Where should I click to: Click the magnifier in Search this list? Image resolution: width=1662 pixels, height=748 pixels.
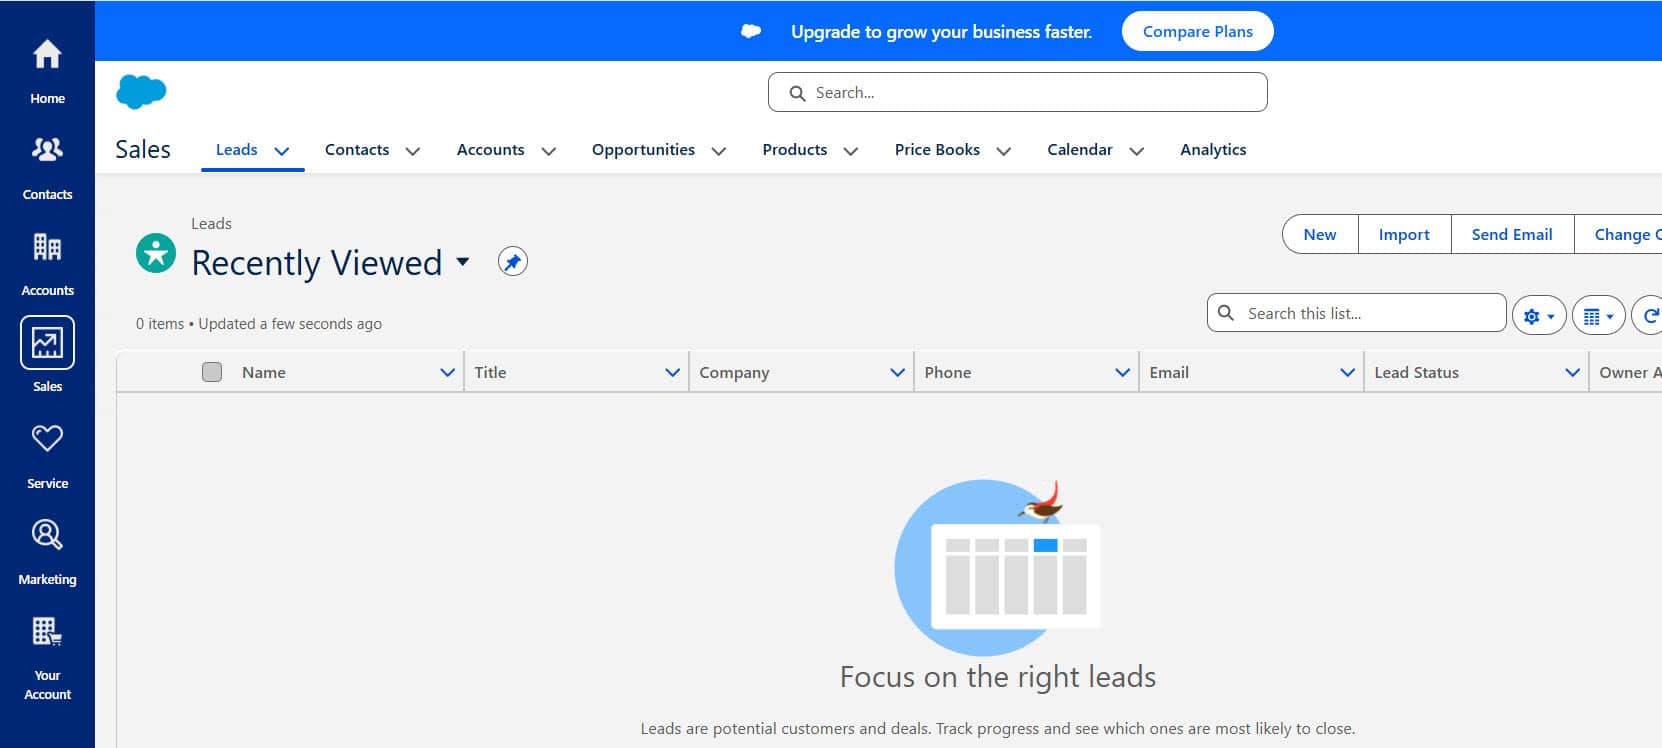tap(1226, 313)
